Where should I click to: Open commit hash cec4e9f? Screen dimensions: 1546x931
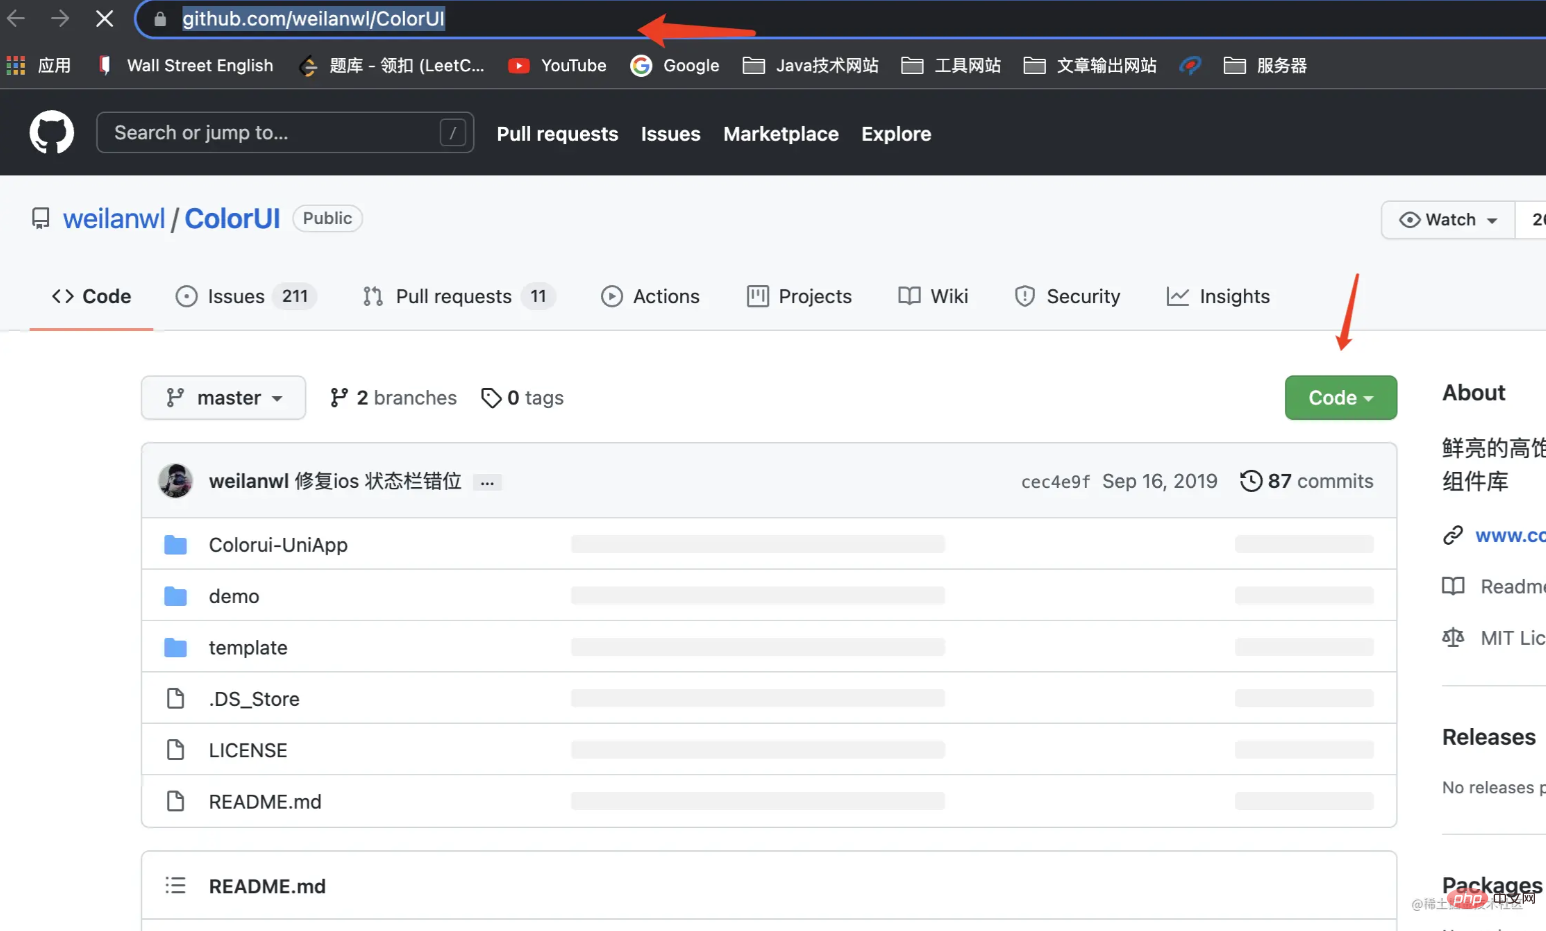coord(1056,482)
